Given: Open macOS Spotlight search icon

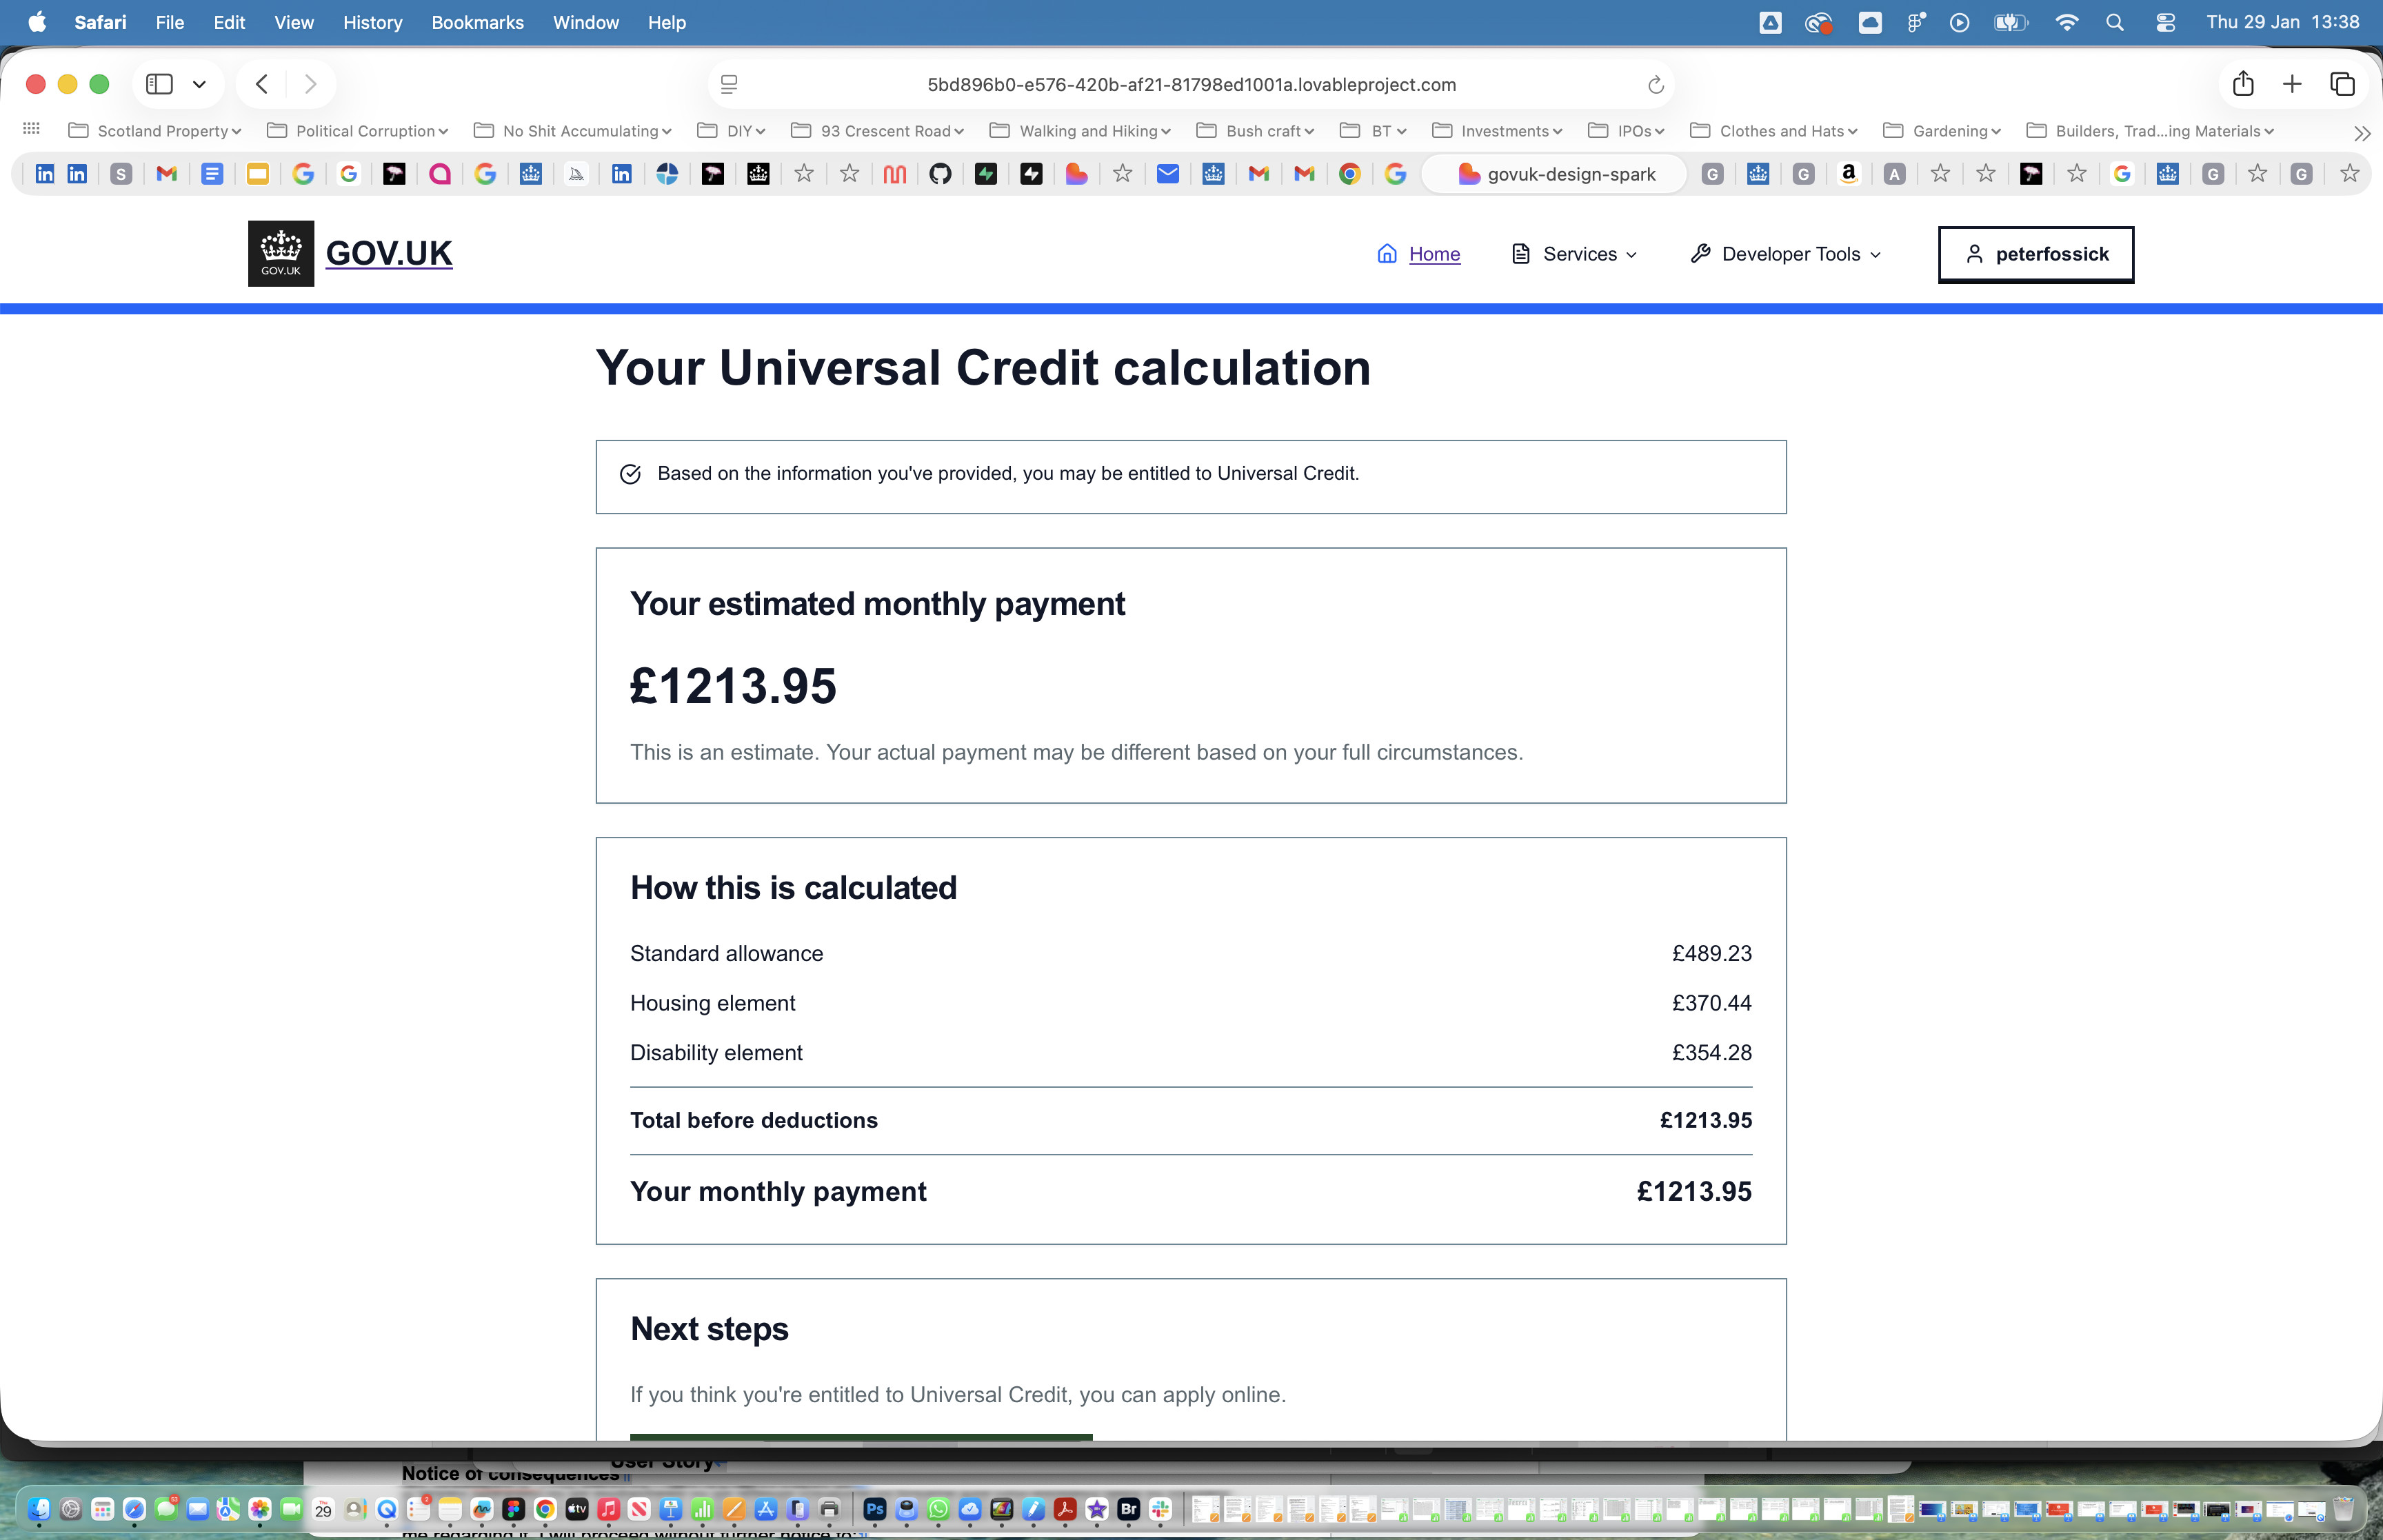Looking at the screenshot, I should [2114, 22].
